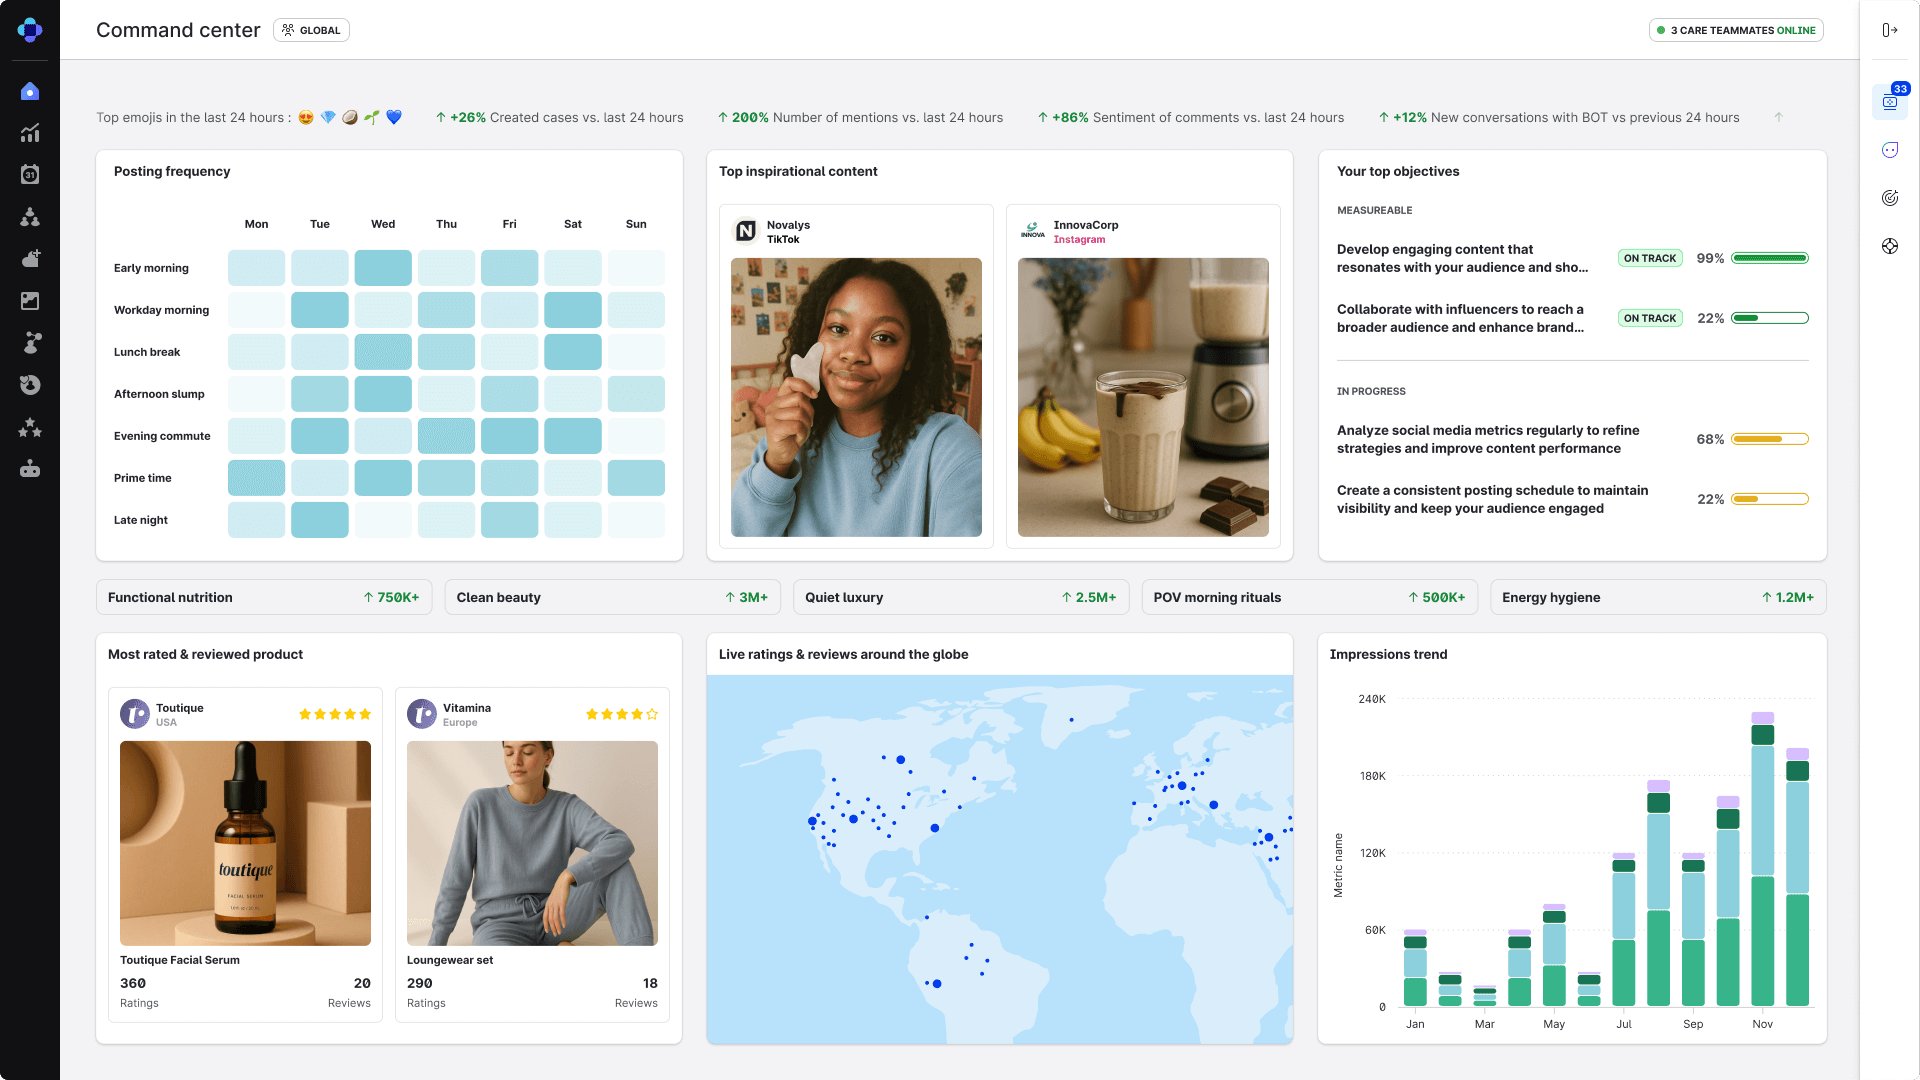1920x1080 pixels.
Task: Open the target goals icon in right panel
Action: tap(1890, 198)
